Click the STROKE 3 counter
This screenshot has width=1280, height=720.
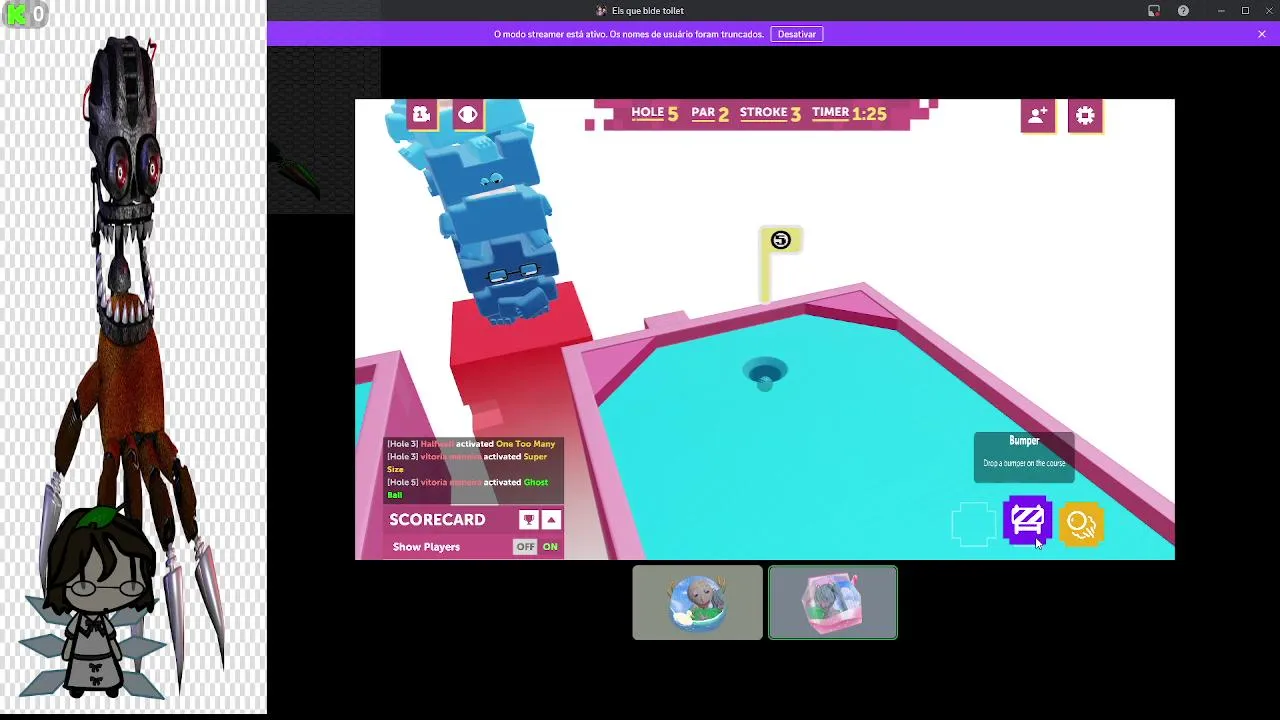[770, 113]
